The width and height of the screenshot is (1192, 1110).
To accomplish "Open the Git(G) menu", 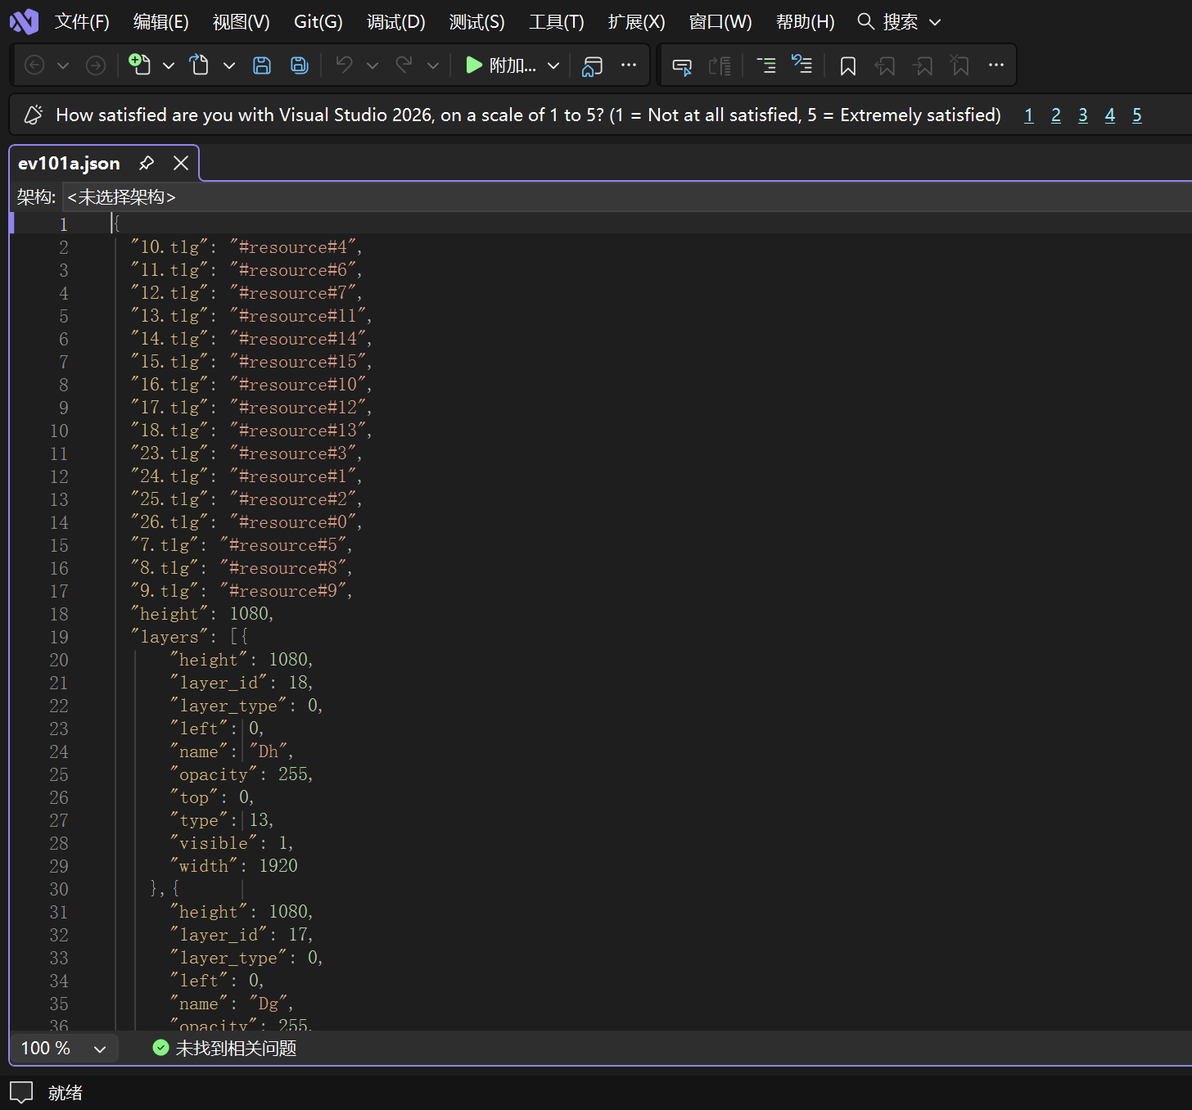I will (x=319, y=22).
